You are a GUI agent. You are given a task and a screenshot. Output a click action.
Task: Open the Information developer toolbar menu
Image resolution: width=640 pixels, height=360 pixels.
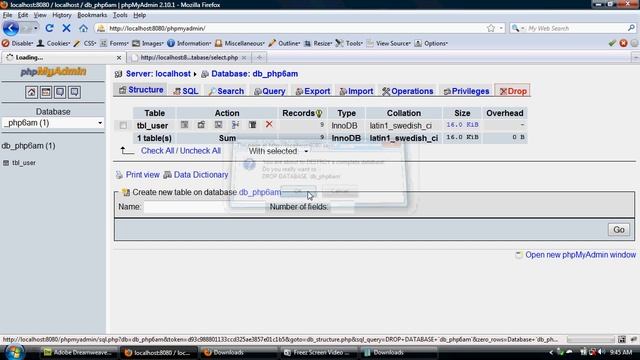coord(189,43)
